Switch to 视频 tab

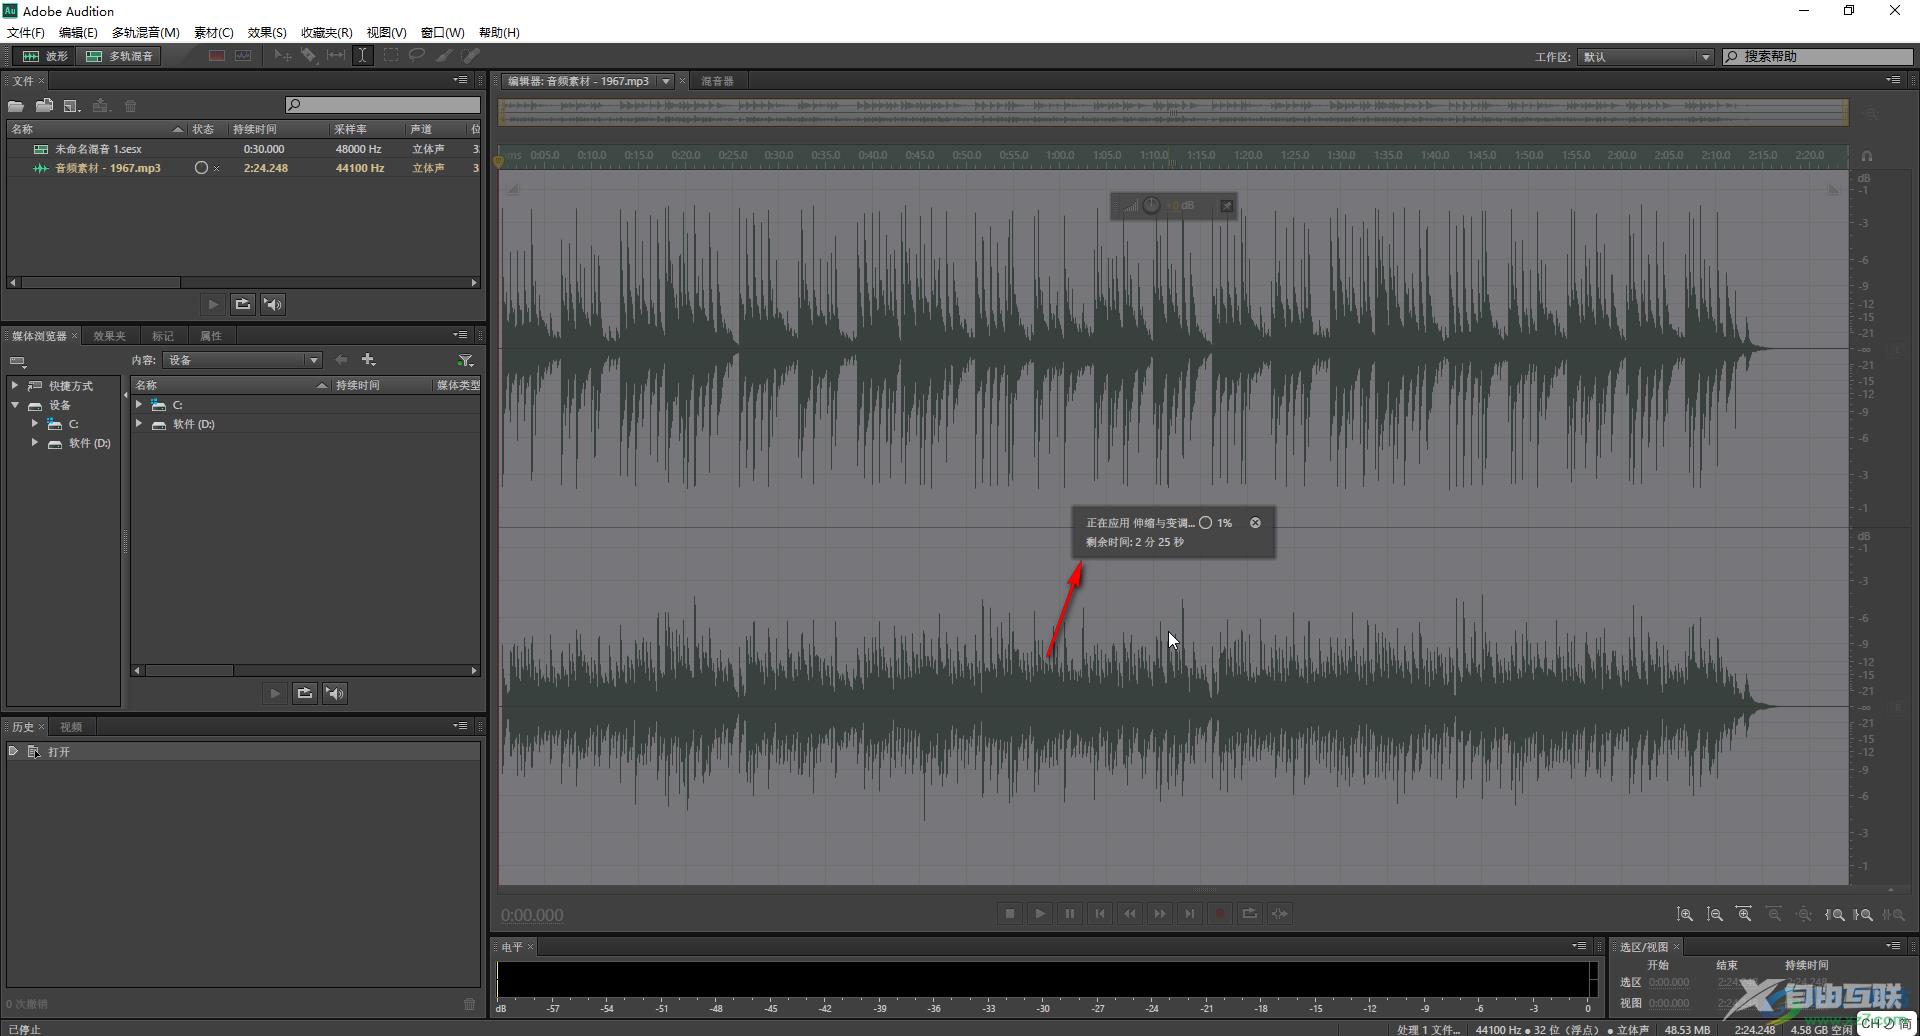click(71, 727)
